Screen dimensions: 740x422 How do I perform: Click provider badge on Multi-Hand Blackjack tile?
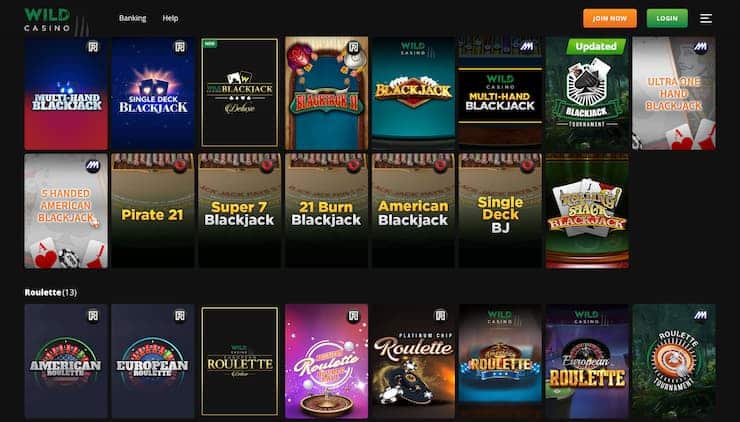93,47
